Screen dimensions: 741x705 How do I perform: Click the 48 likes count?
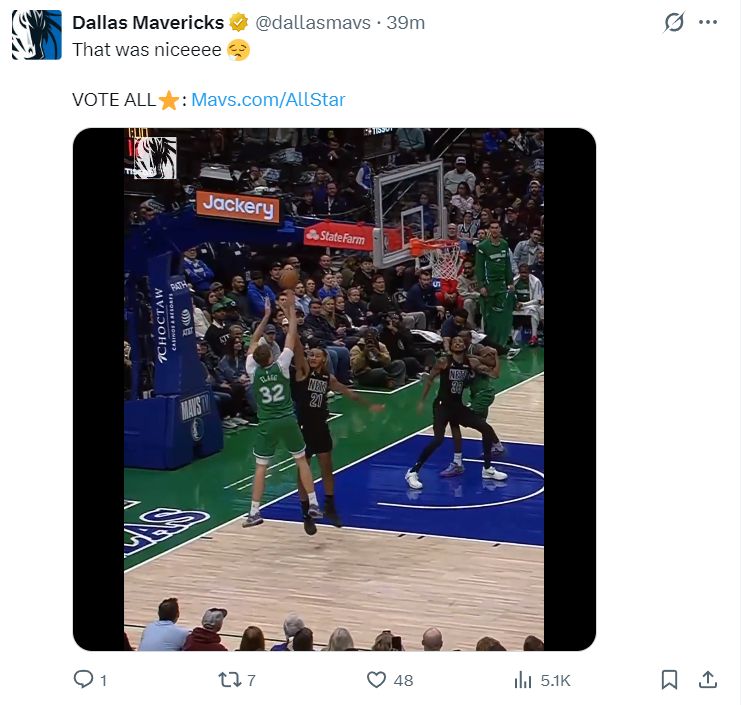click(403, 681)
